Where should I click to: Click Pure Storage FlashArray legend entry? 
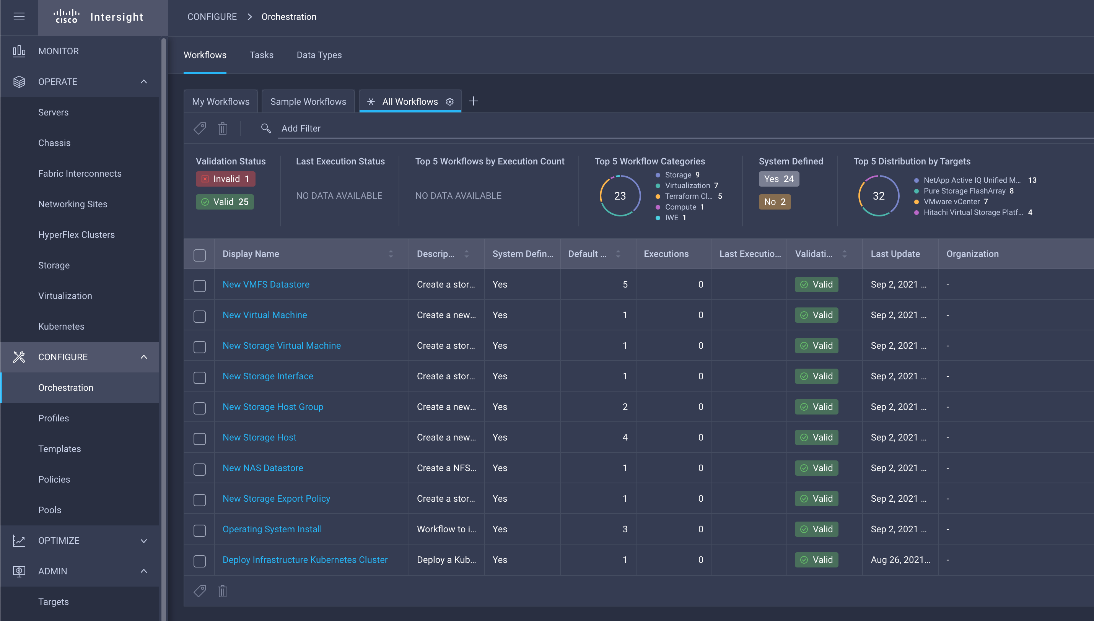964,191
